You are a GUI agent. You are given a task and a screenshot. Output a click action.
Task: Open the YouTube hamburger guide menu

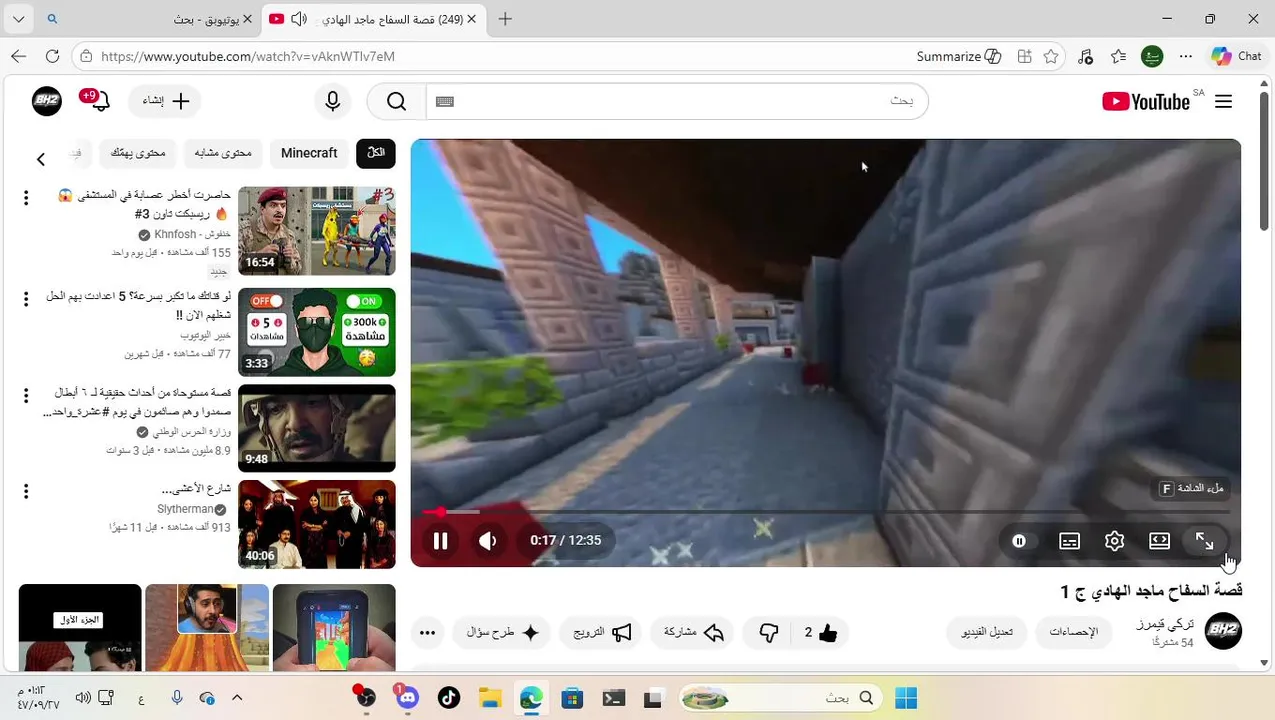(x=1223, y=101)
